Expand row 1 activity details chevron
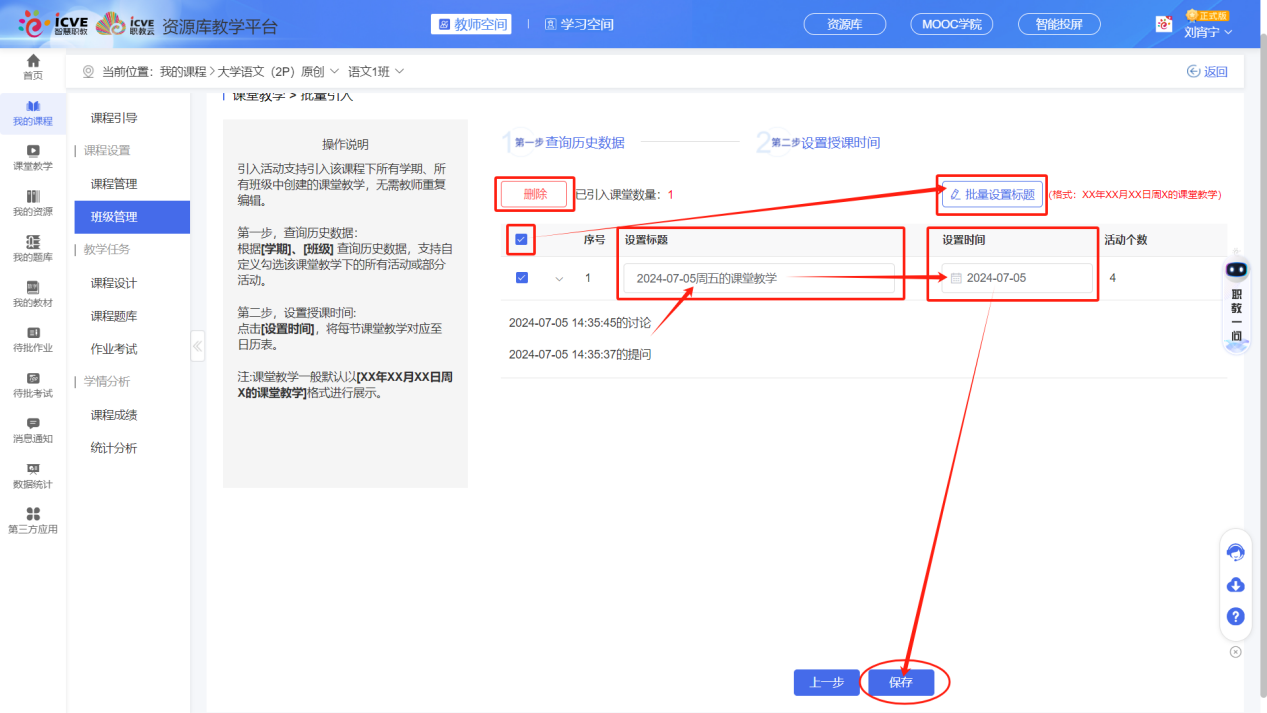 pyautogui.click(x=559, y=277)
